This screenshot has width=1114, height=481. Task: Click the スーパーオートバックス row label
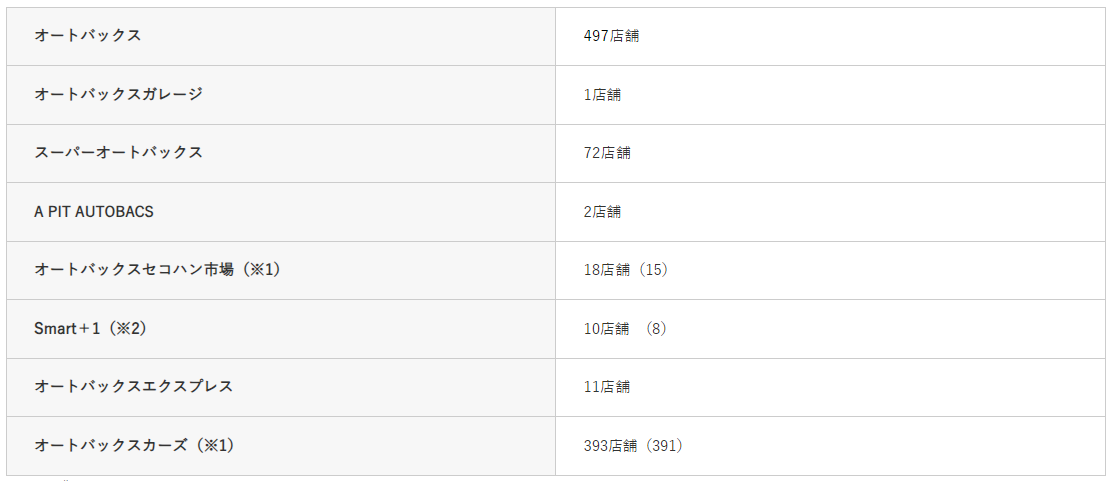pos(281,153)
